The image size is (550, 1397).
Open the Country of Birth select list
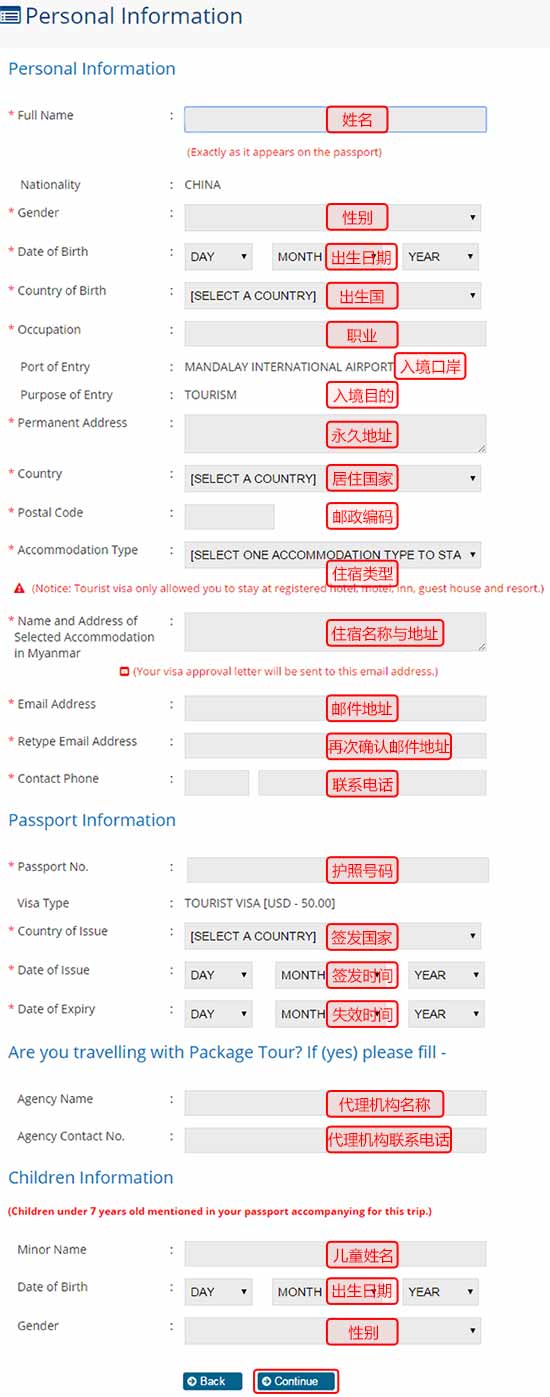pyautogui.click(x=333, y=295)
